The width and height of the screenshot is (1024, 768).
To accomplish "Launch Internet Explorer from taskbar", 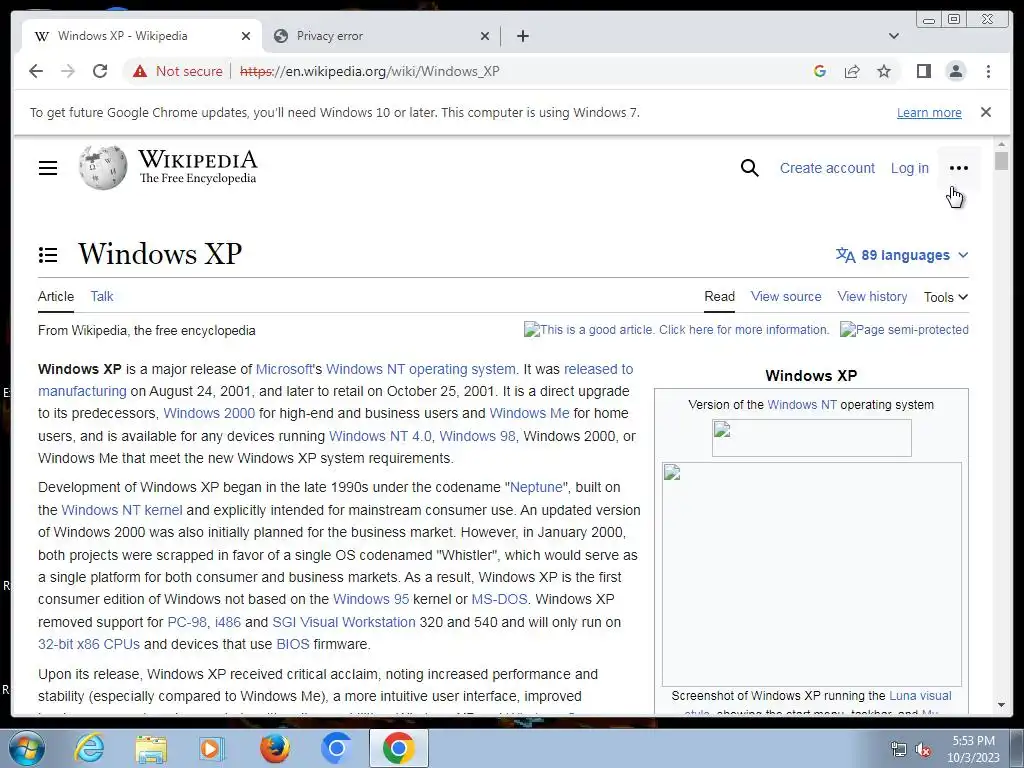I will pos(89,748).
